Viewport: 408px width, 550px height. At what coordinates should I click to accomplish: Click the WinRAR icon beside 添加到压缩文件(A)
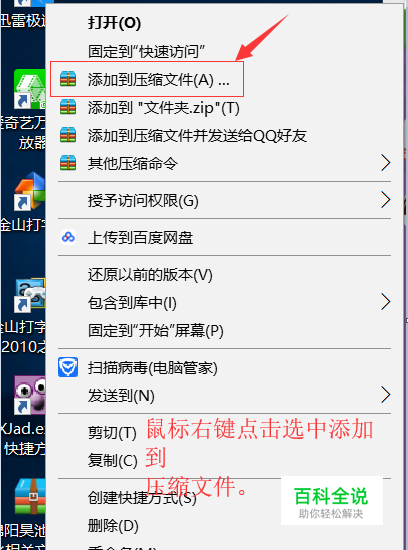(x=68, y=79)
